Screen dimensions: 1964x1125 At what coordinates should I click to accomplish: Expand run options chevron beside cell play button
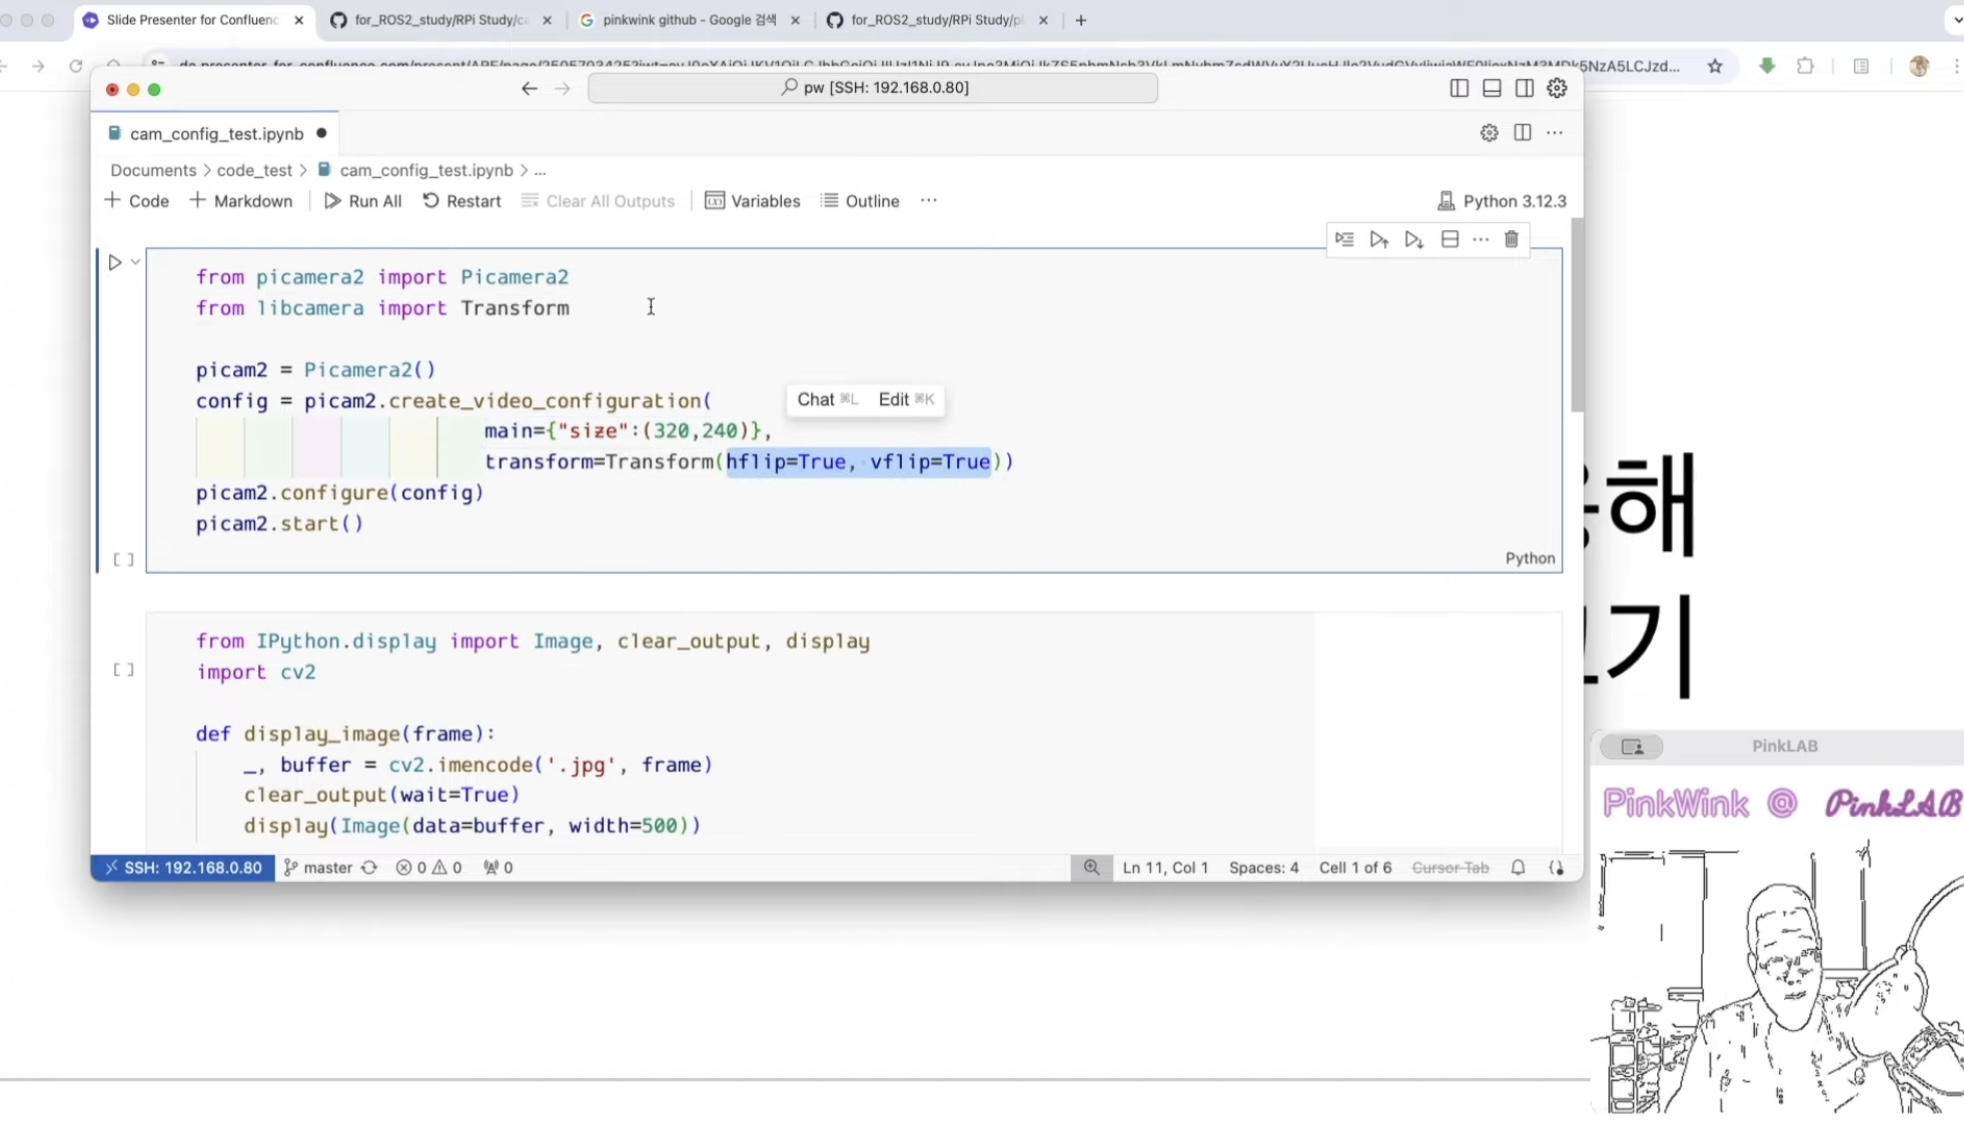coord(135,262)
